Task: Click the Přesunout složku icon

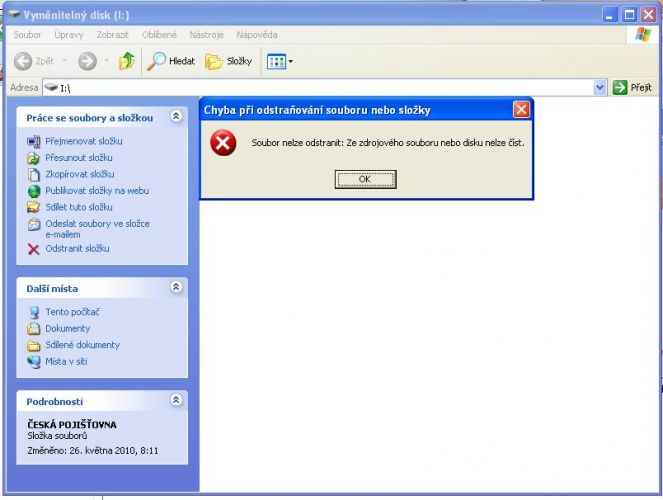Action: [x=33, y=158]
